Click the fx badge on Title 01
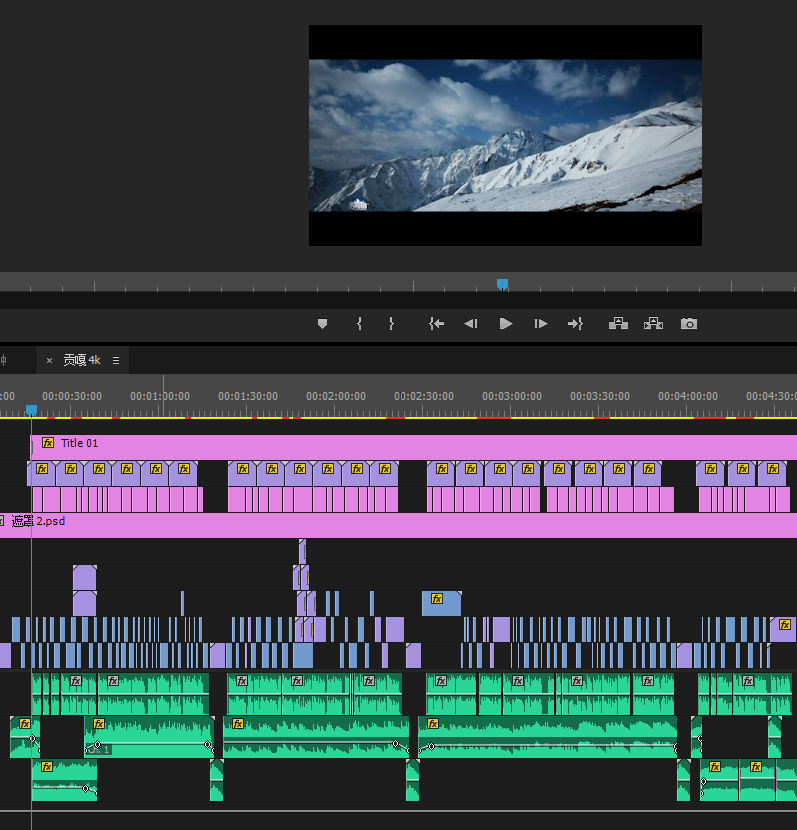The image size is (797, 830). click(x=48, y=443)
